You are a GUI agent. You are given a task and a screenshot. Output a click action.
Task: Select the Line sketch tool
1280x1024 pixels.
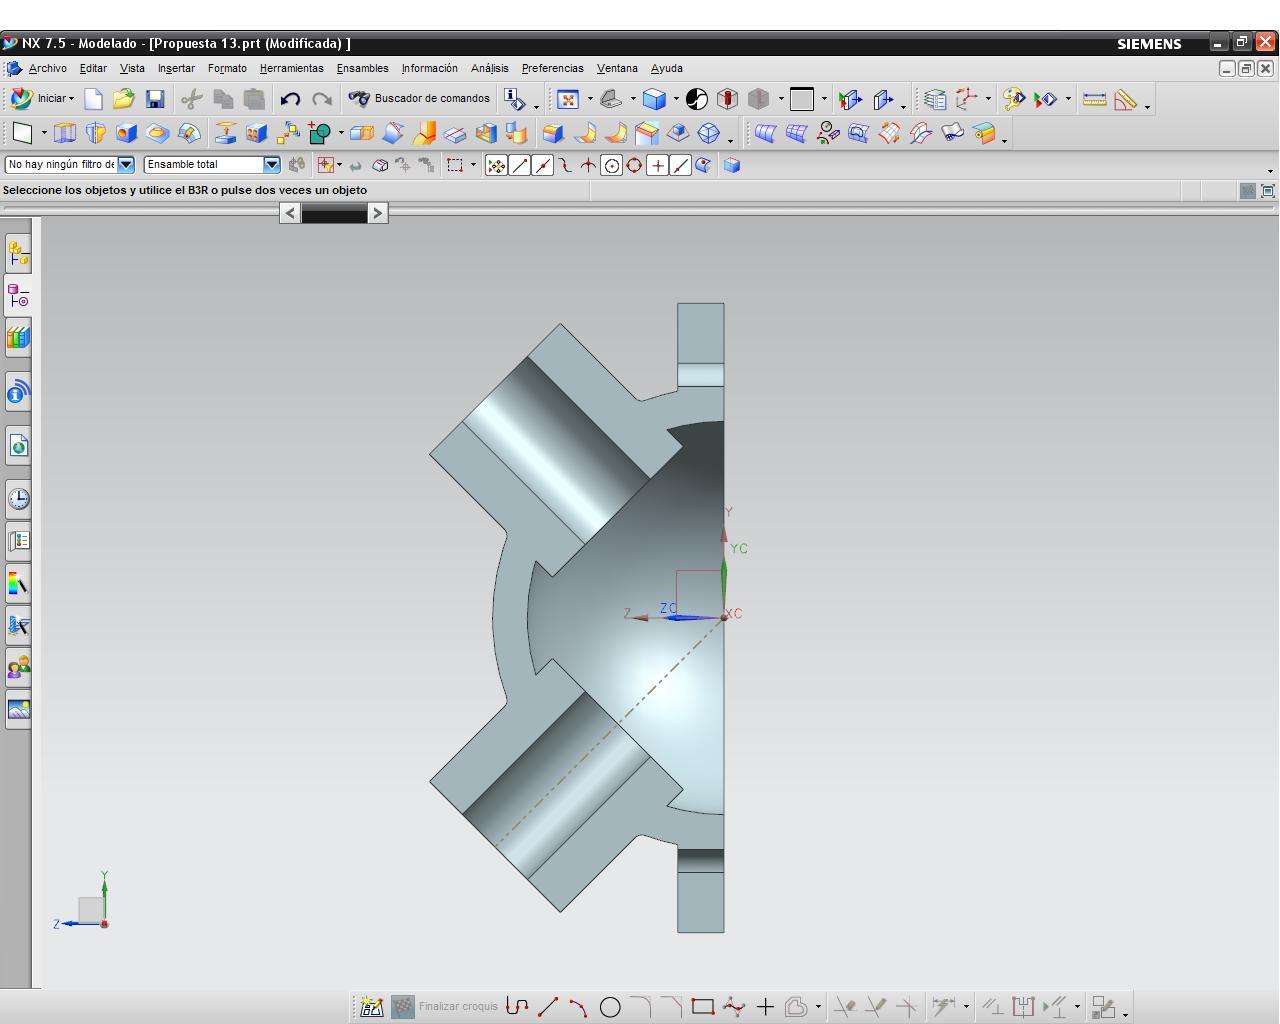(x=548, y=1007)
